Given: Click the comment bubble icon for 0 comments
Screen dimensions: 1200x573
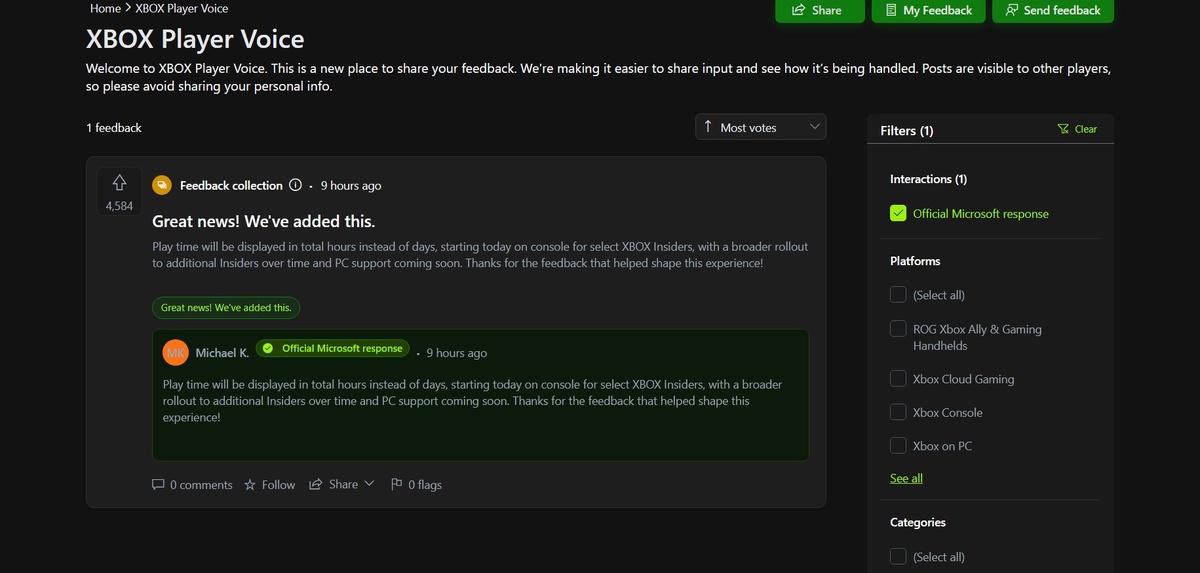Looking at the screenshot, I should coord(158,484).
